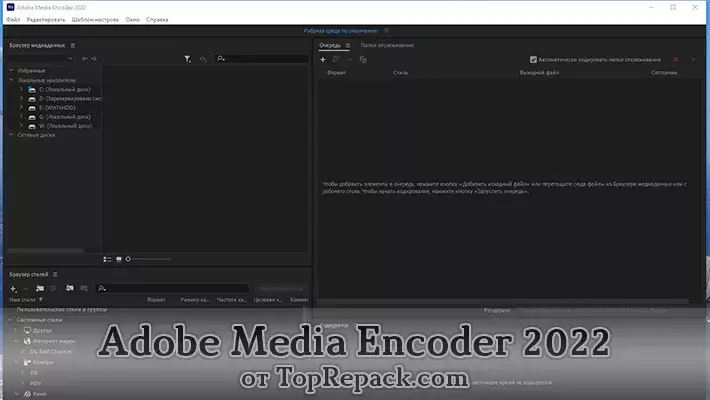This screenshot has height=400, width=710.
Task: Click the green Start Queue play icon
Action: [x=693, y=59]
